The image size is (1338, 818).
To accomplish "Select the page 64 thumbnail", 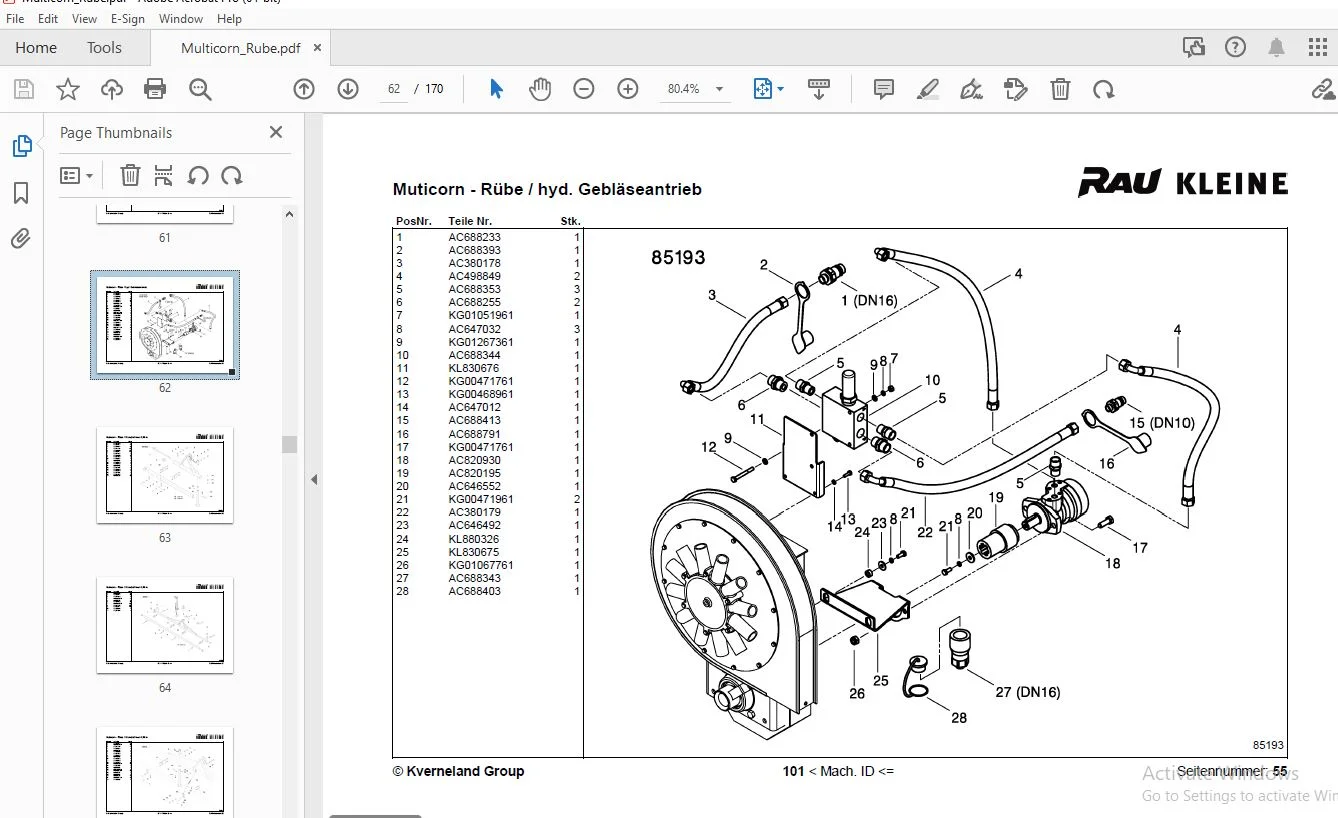I will tap(165, 625).
